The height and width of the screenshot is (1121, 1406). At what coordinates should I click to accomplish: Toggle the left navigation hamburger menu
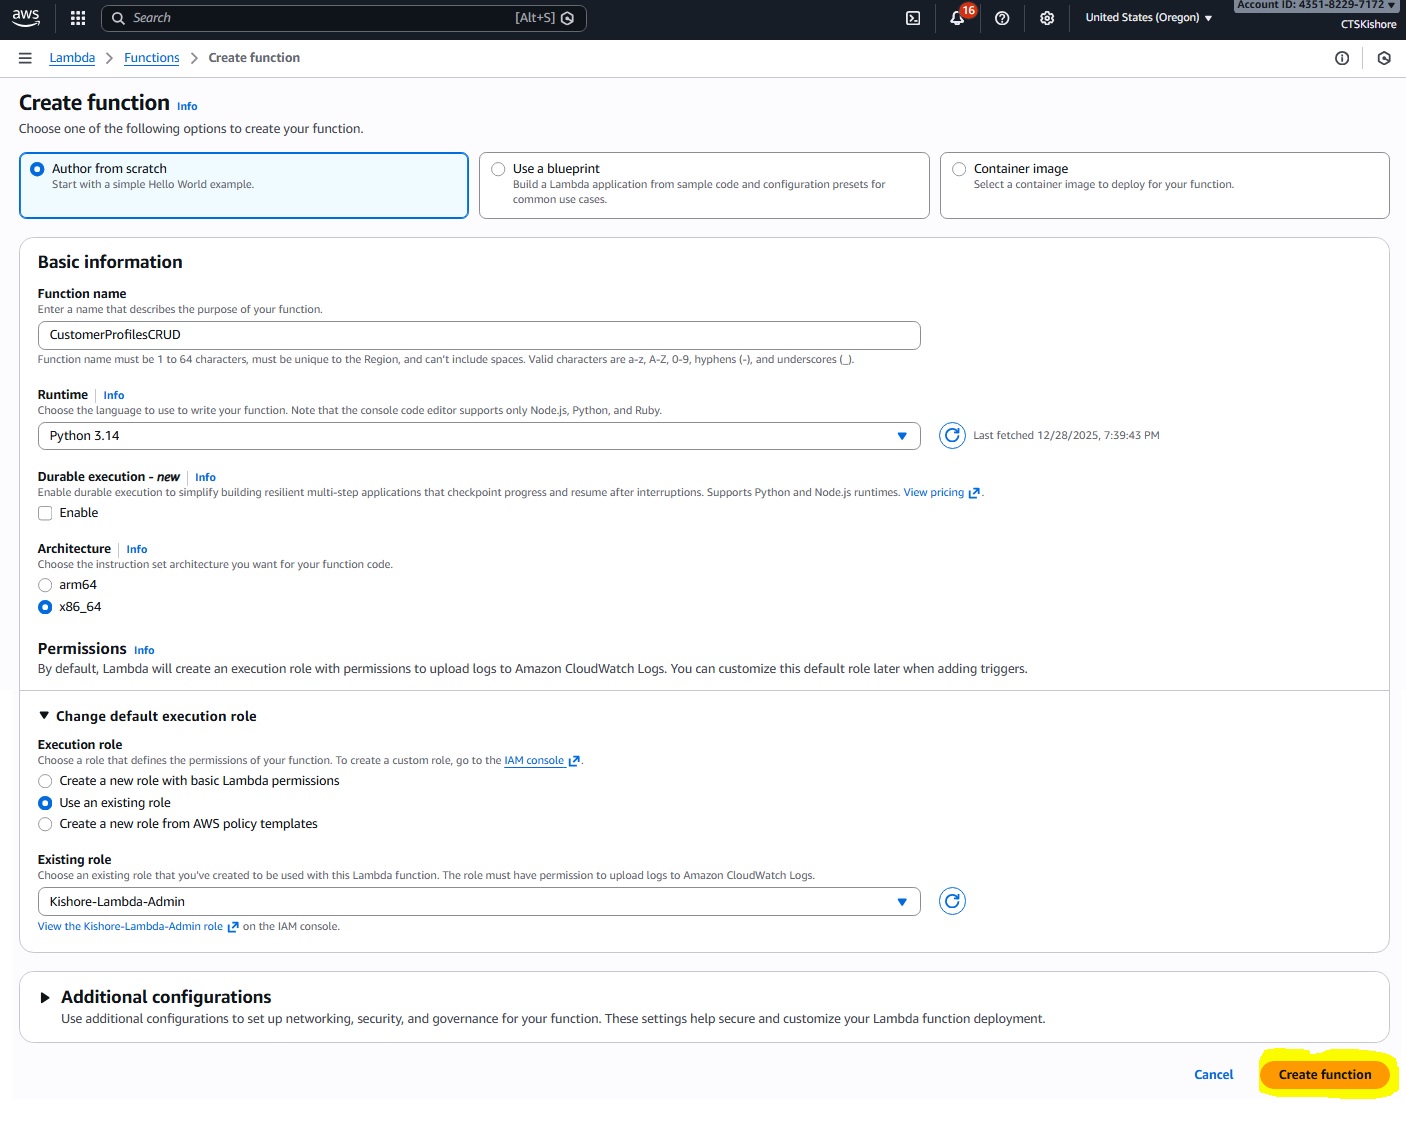pos(25,58)
